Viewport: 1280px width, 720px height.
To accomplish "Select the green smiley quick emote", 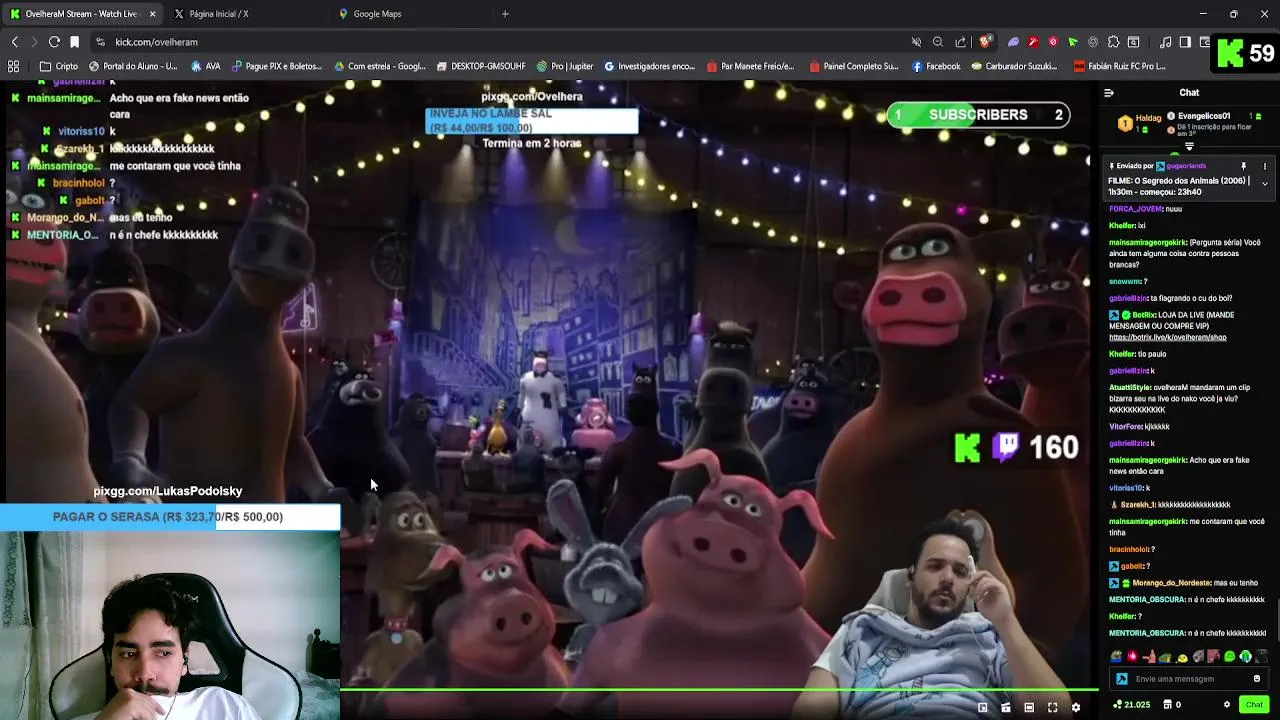I will pos(1230,657).
